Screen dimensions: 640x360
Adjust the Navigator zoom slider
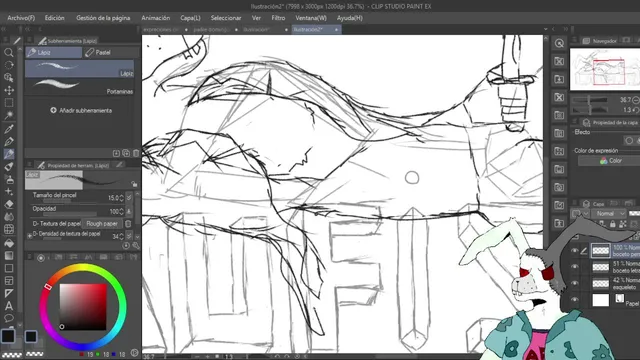(x=590, y=100)
